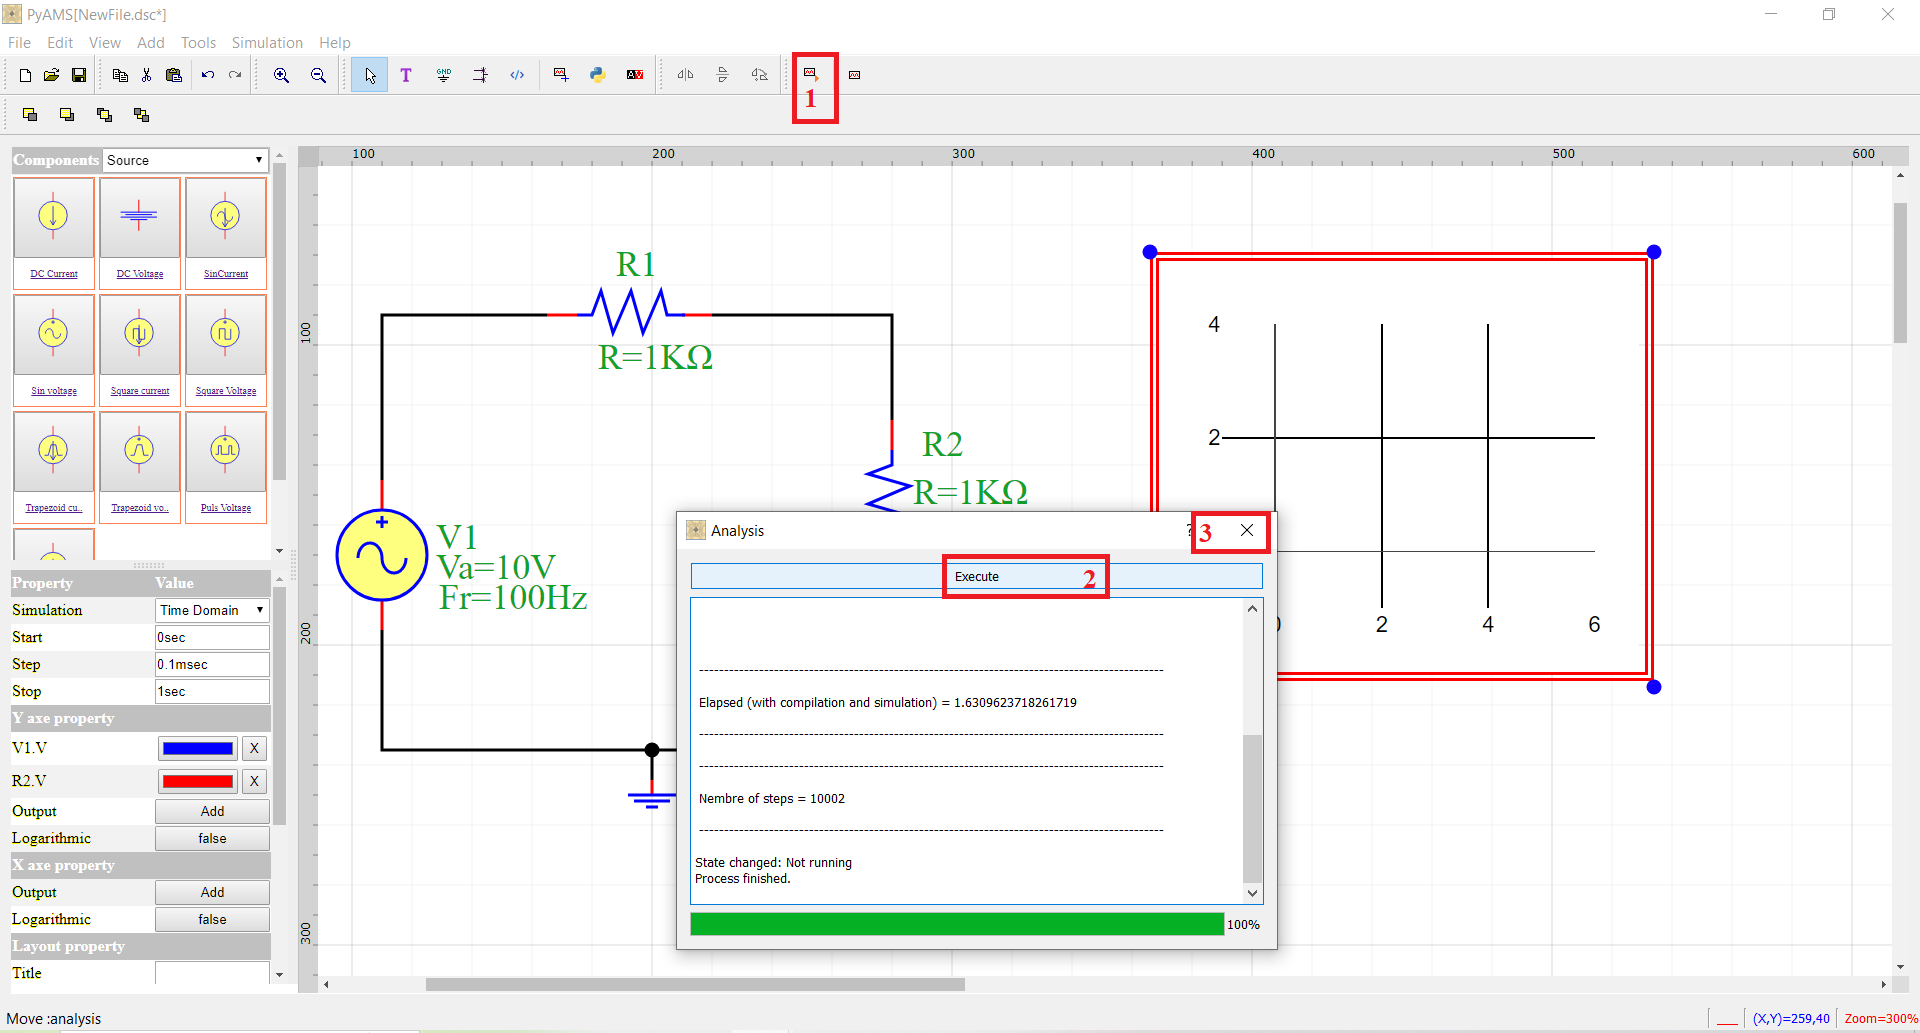
Task: Open a file using the folder icon
Action: click(52, 75)
